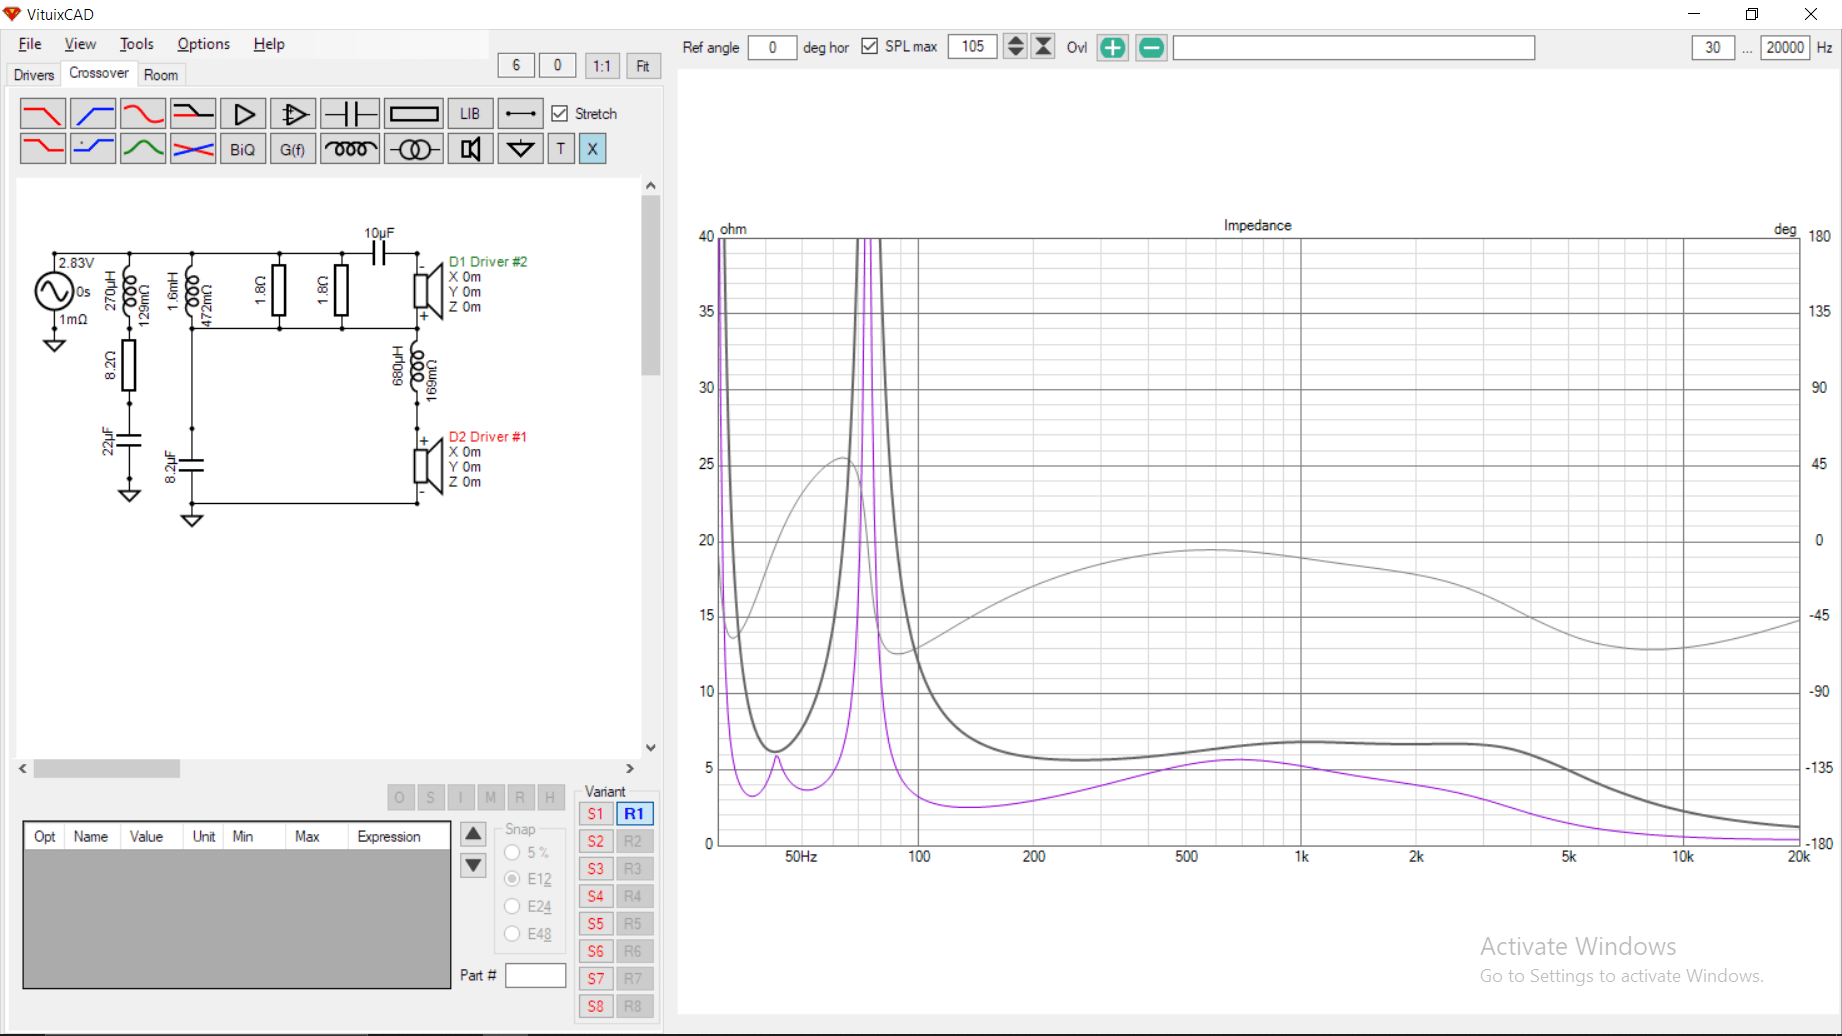Click the highlighted X tool button
Image resolution: width=1842 pixels, height=1036 pixels.
click(592, 149)
